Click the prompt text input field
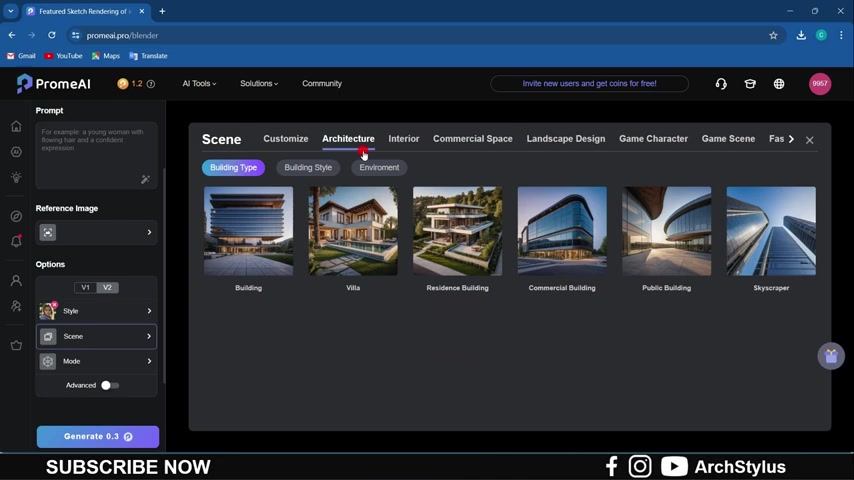The height and width of the screenshot is (480, 854). (x=90, y=150)
